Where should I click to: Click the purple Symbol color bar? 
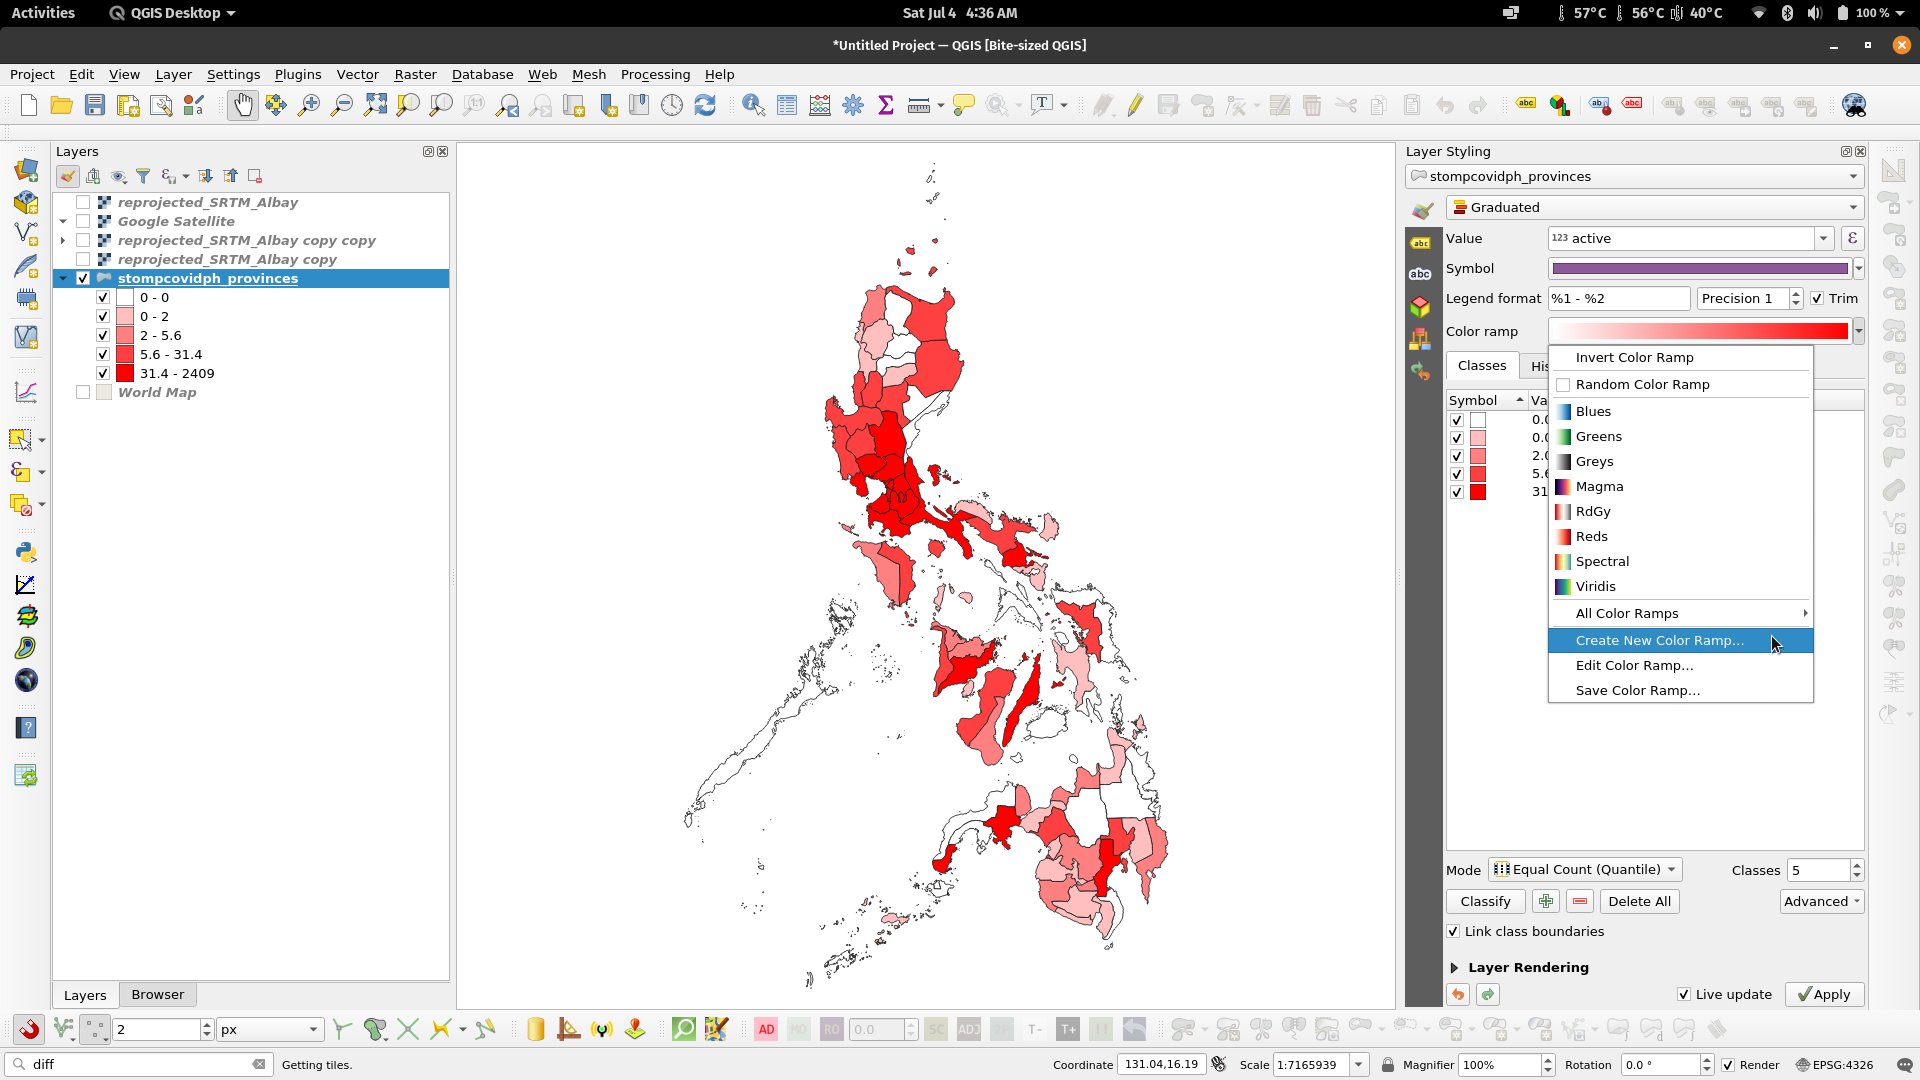point(1699,269)
